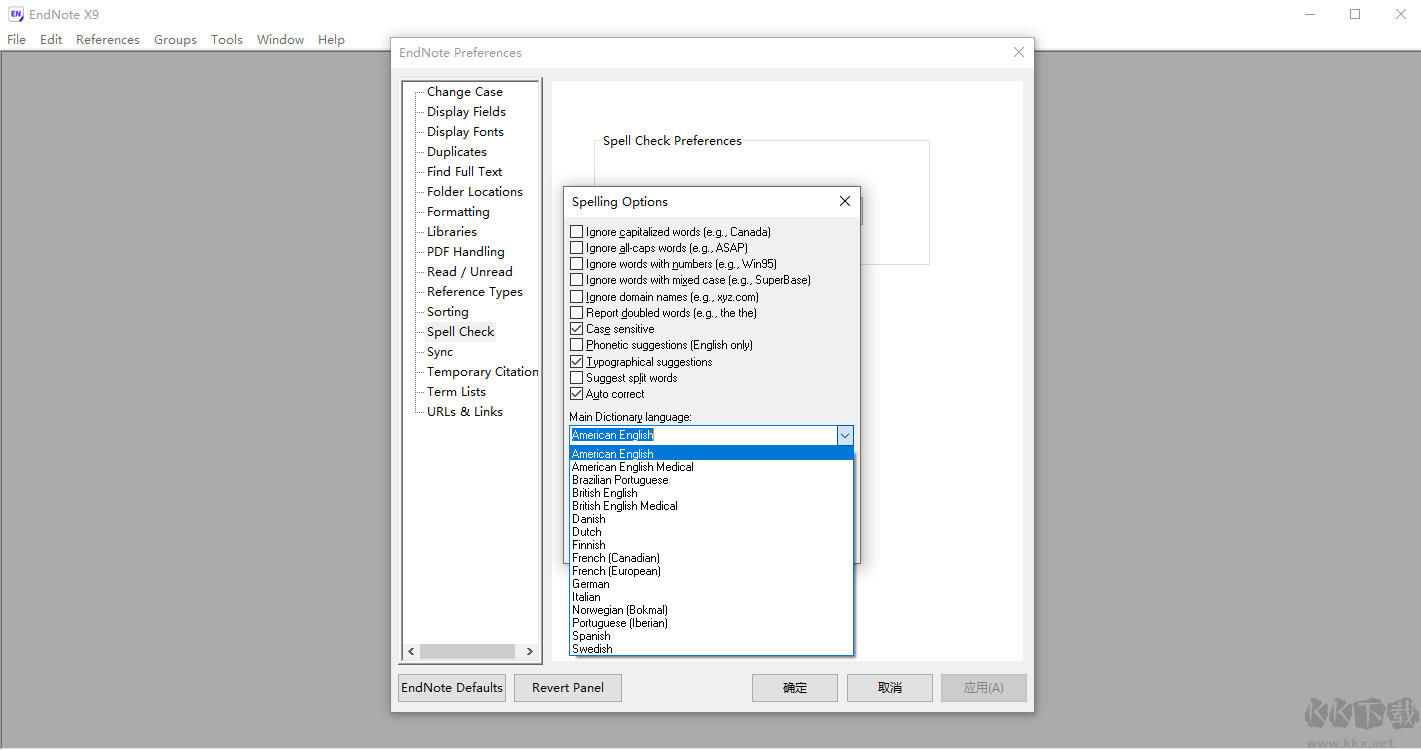This screenshot has width=1421, height=750.
Task: Toggle 'Report doubled words' on
Action: click(x=577, y=312)
